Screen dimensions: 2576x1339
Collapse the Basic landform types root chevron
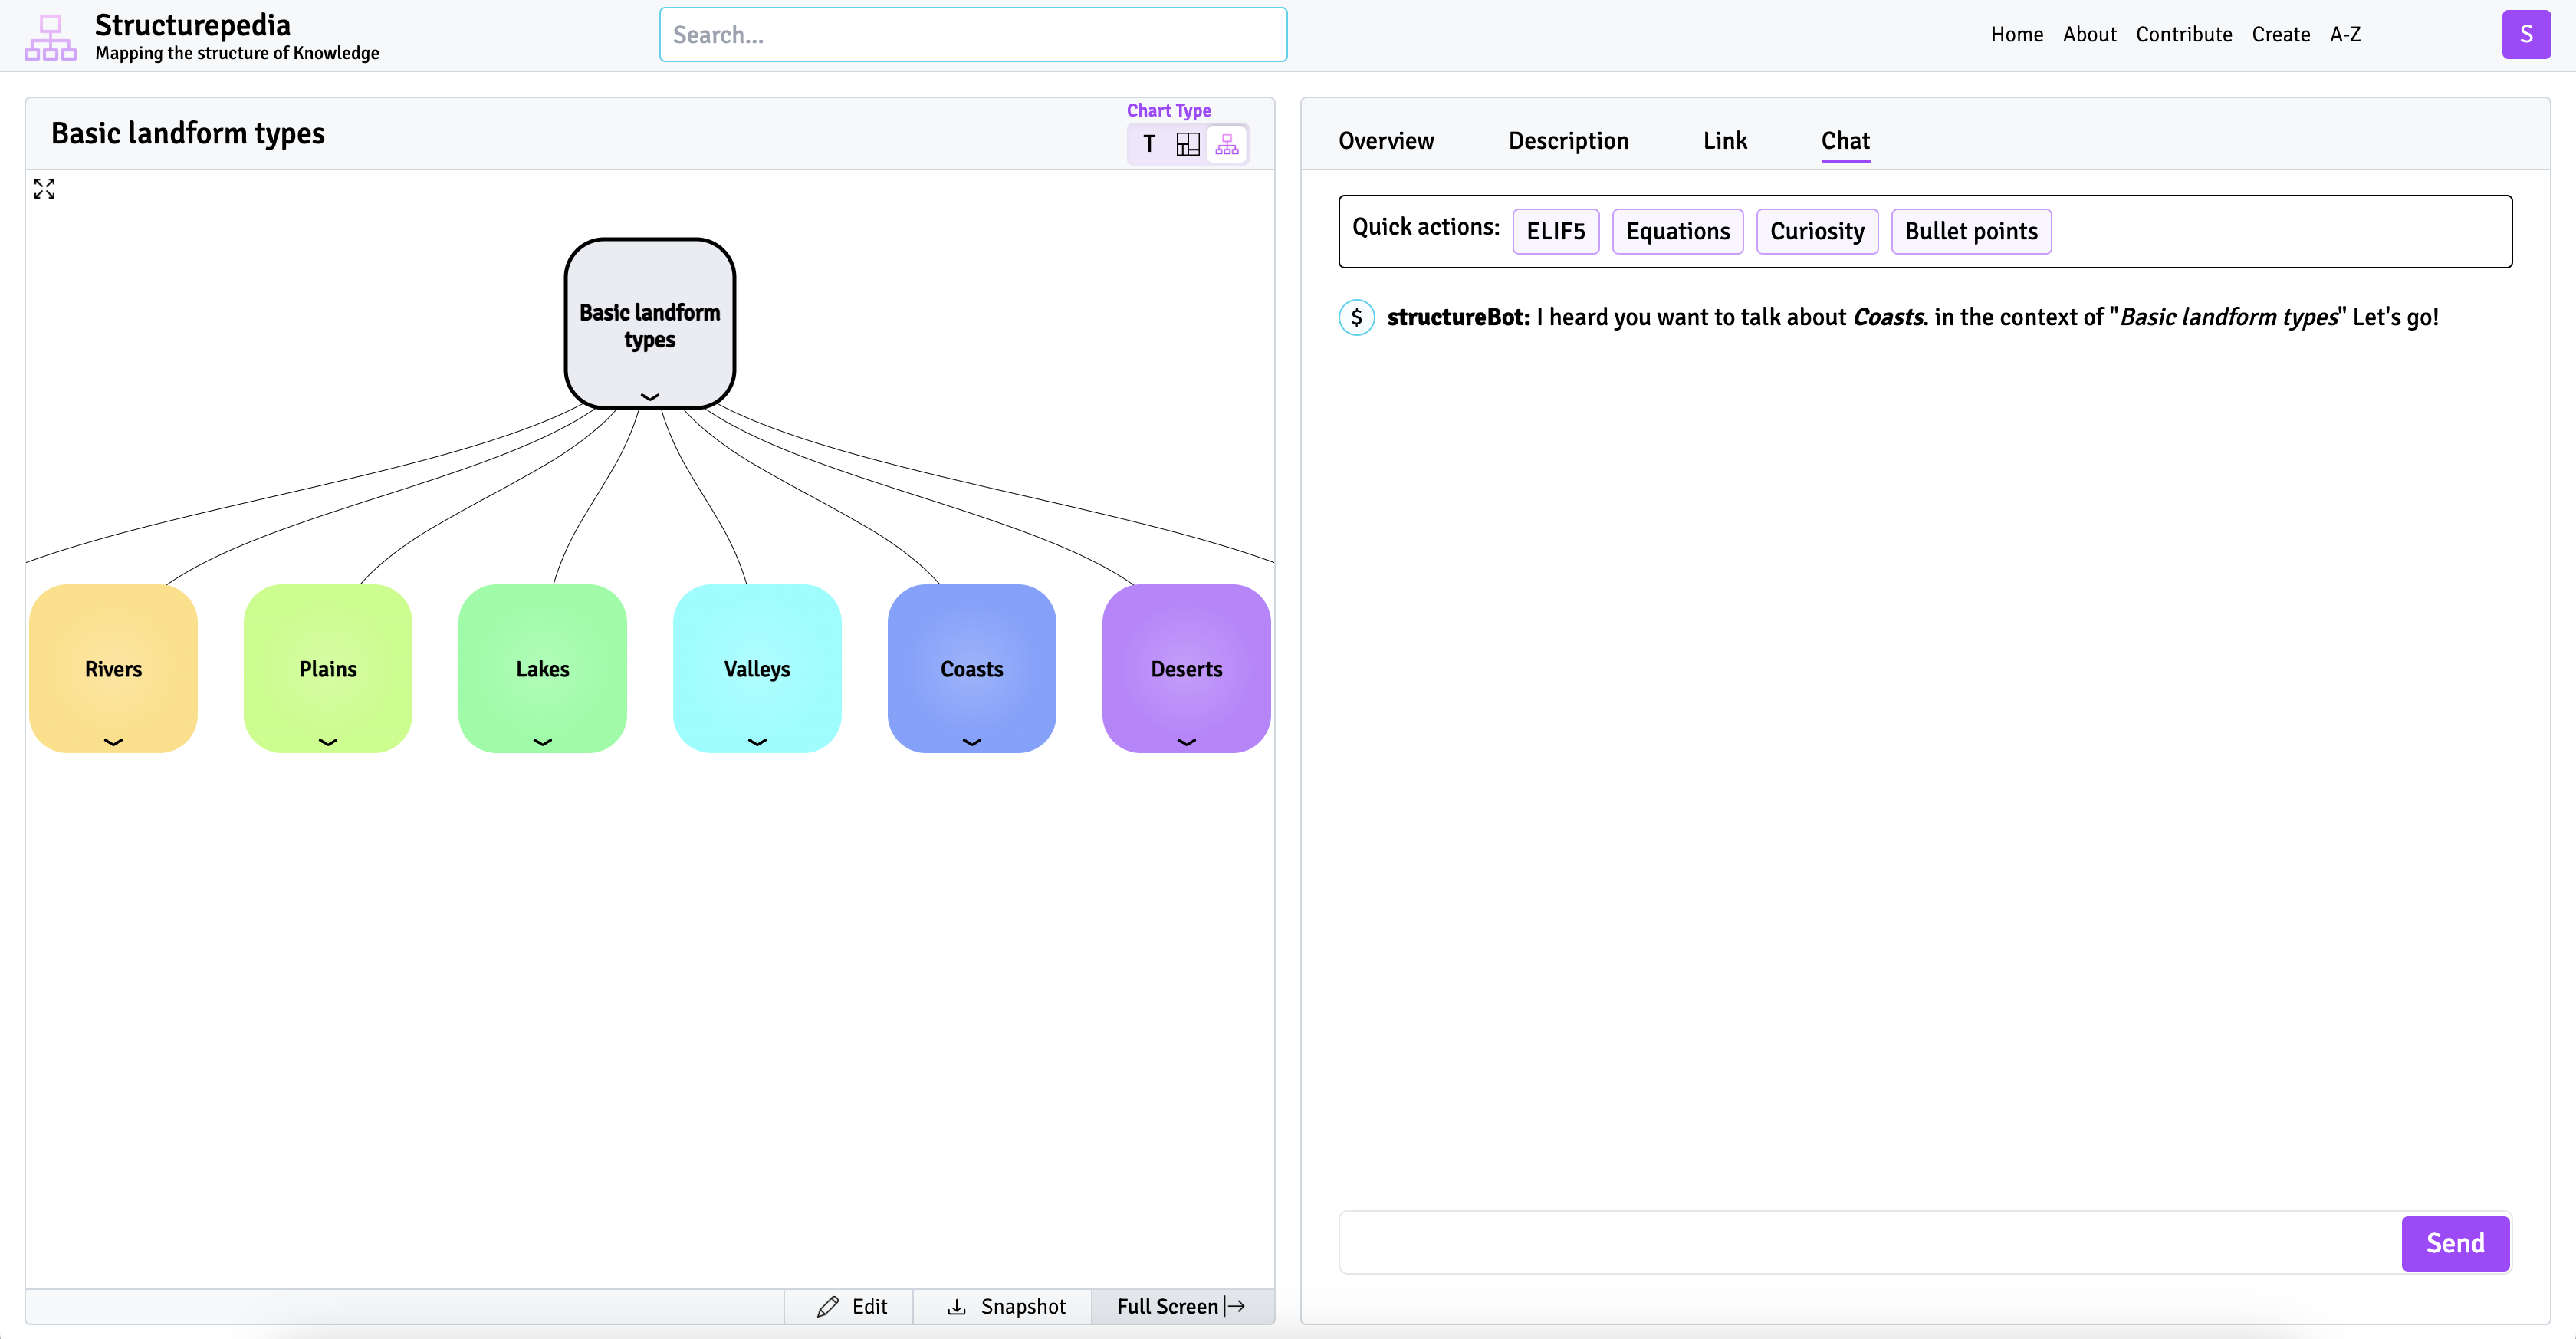pos(649,397)
